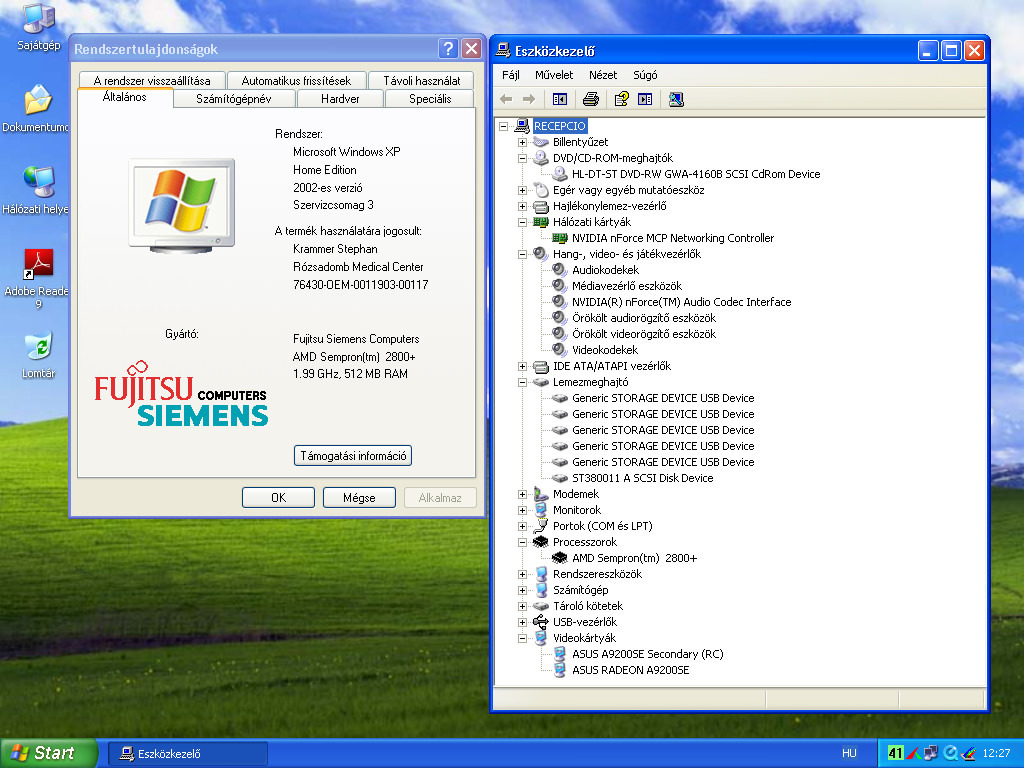Screen dimensions: 1024x768
Task: Click the red-green triangle tray icon
Action: (914, 753)
